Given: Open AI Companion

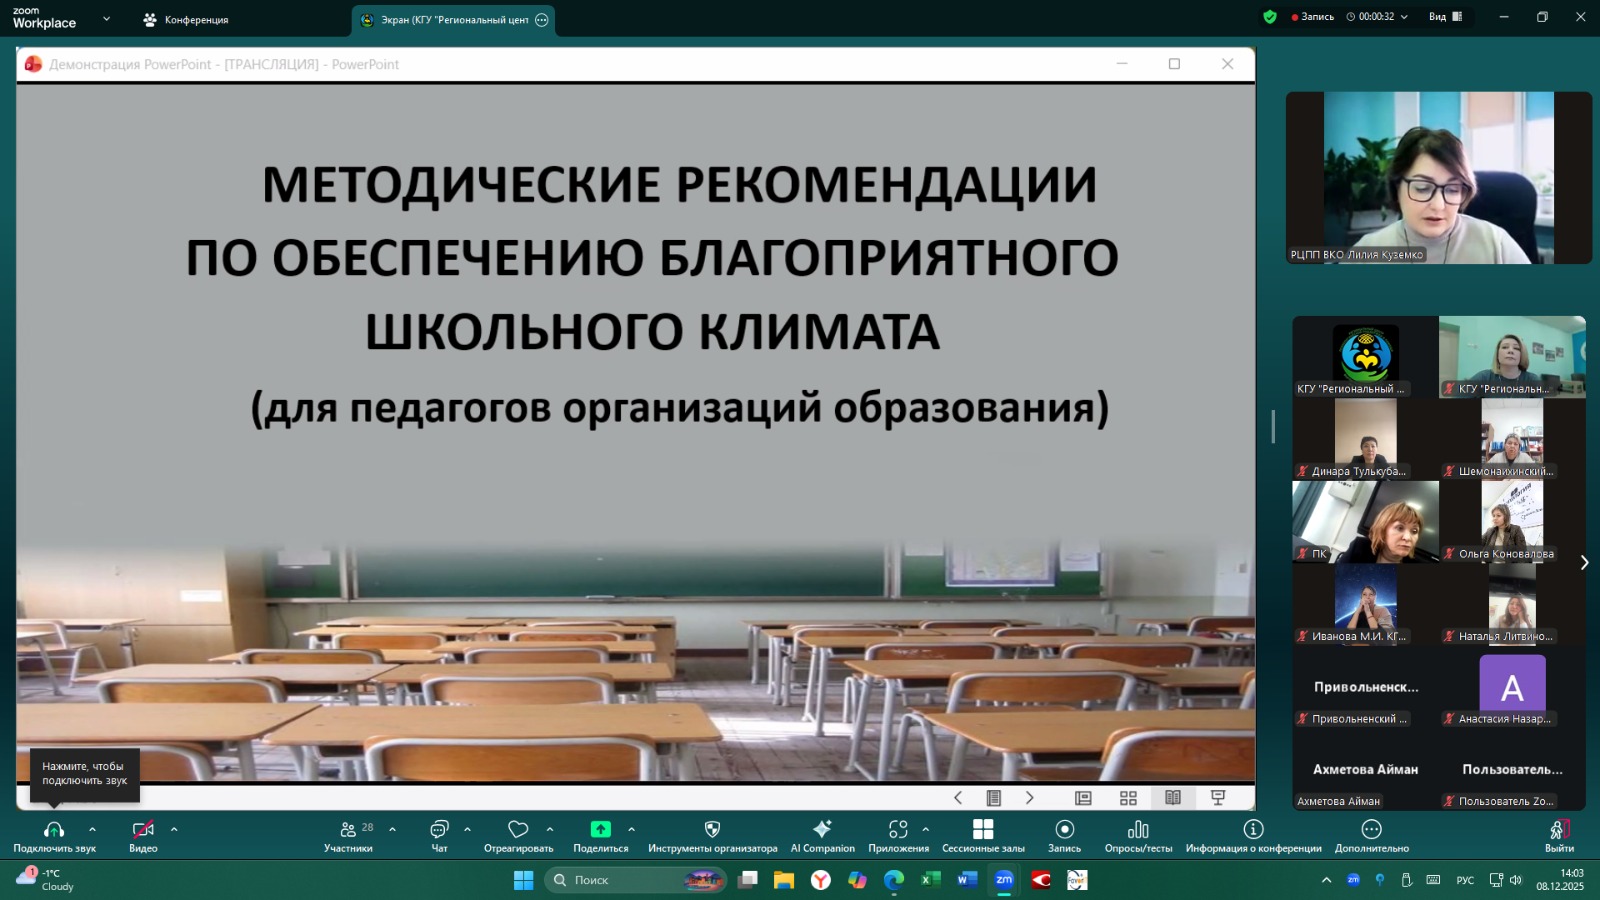Looking at the screenshot, I should 822,835.
